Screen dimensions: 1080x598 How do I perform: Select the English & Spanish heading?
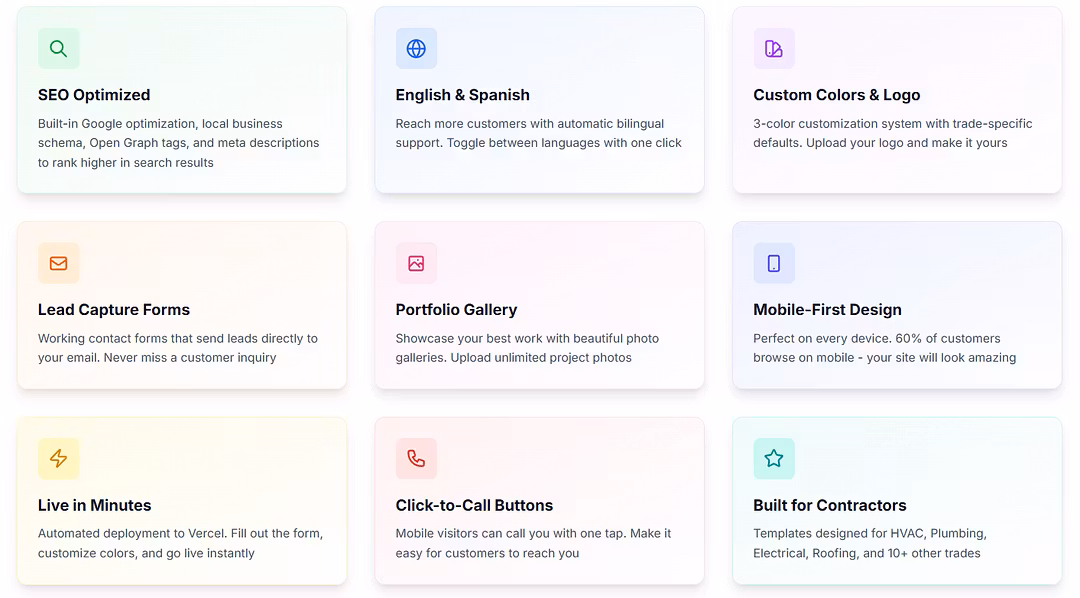(462, 95)
